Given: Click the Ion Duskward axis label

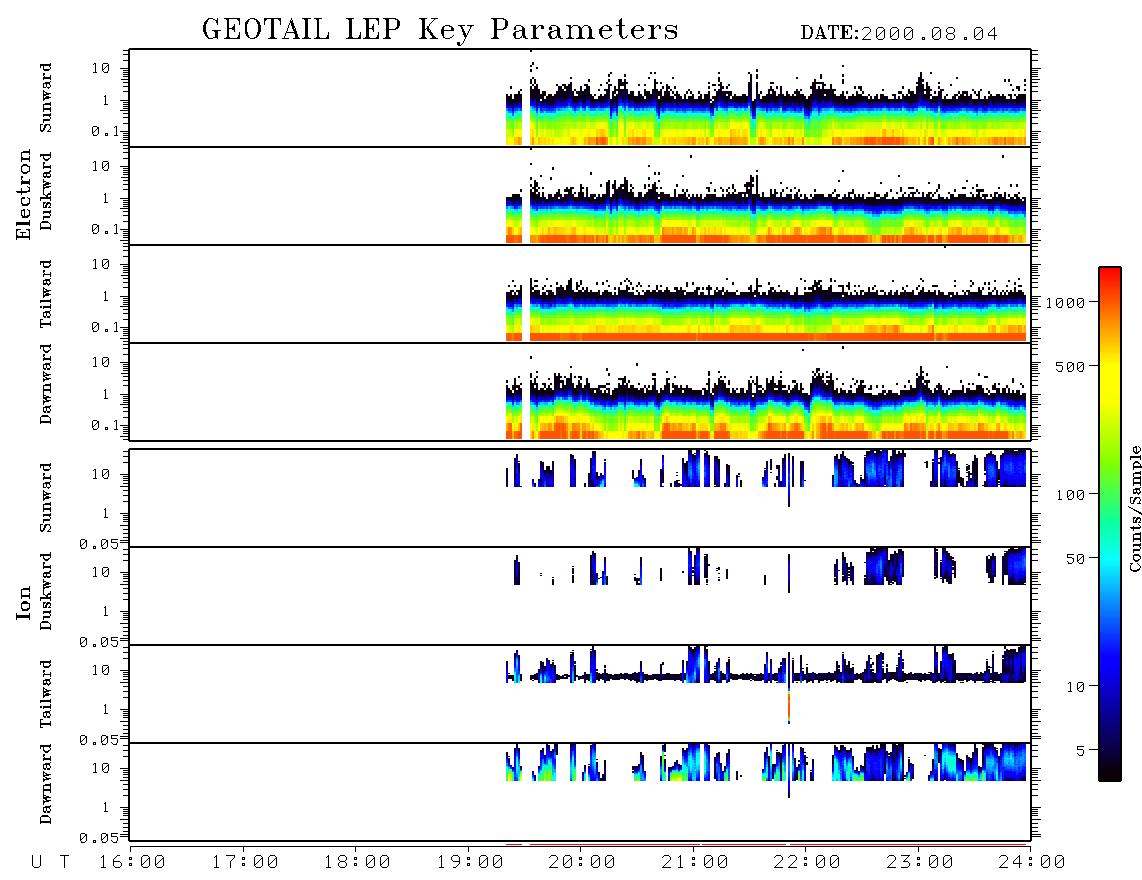Looking at the screenshot, I should click(46, 591).
